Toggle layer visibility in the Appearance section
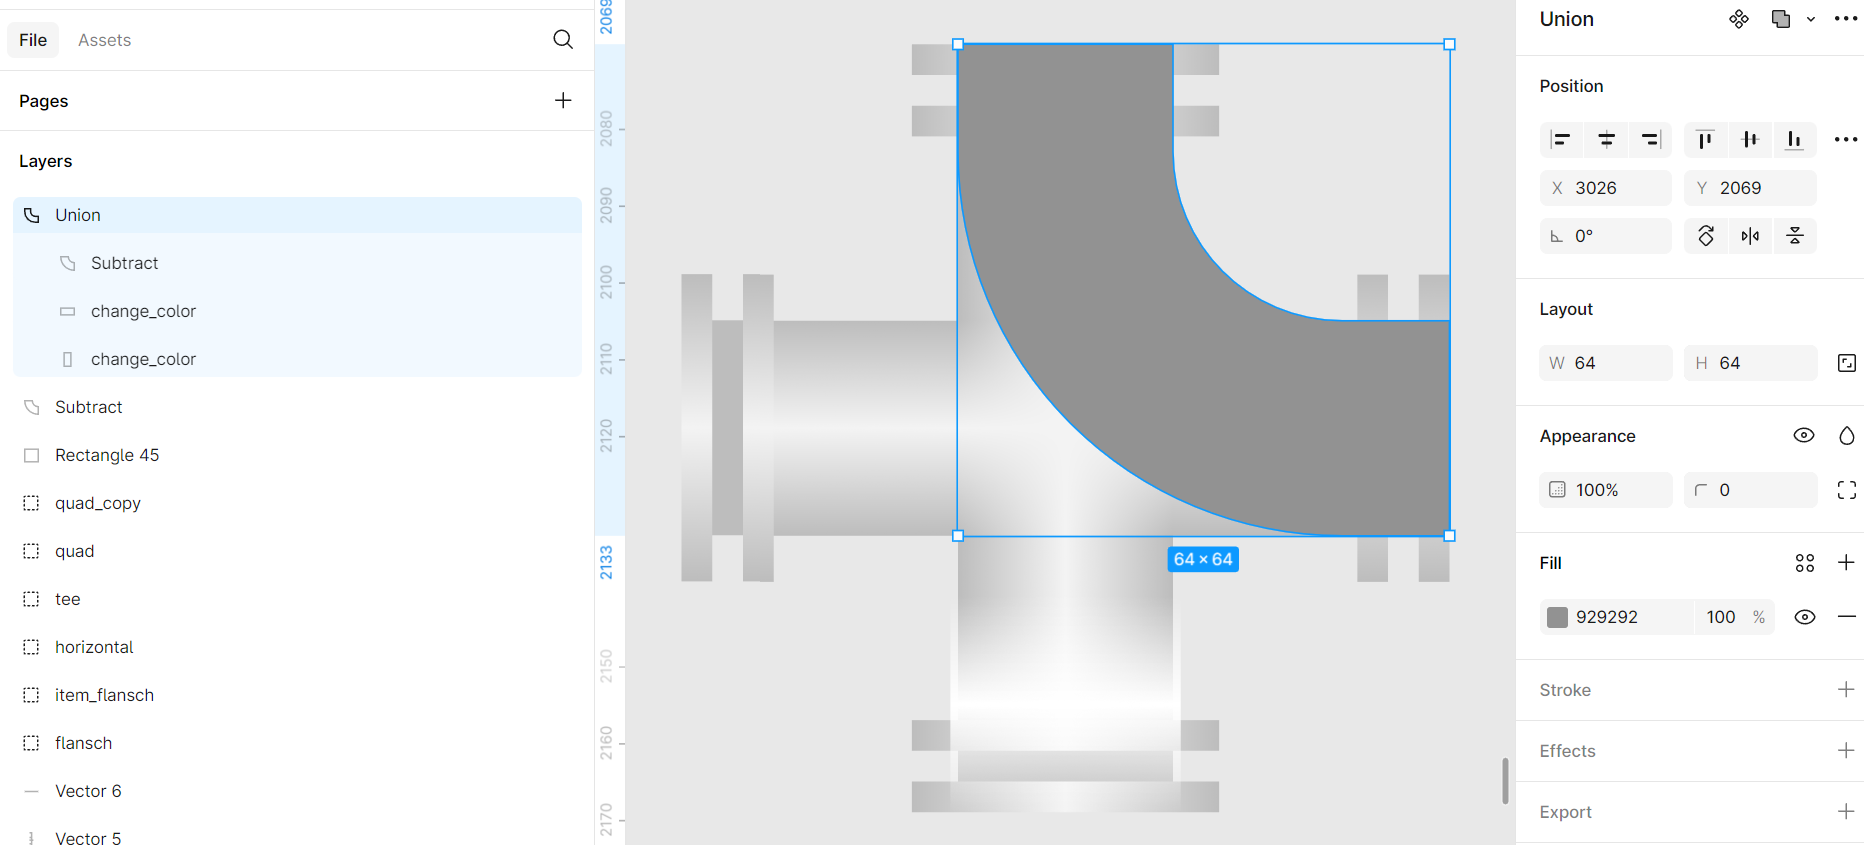 pyautogui.click(x=1803, y=435)
